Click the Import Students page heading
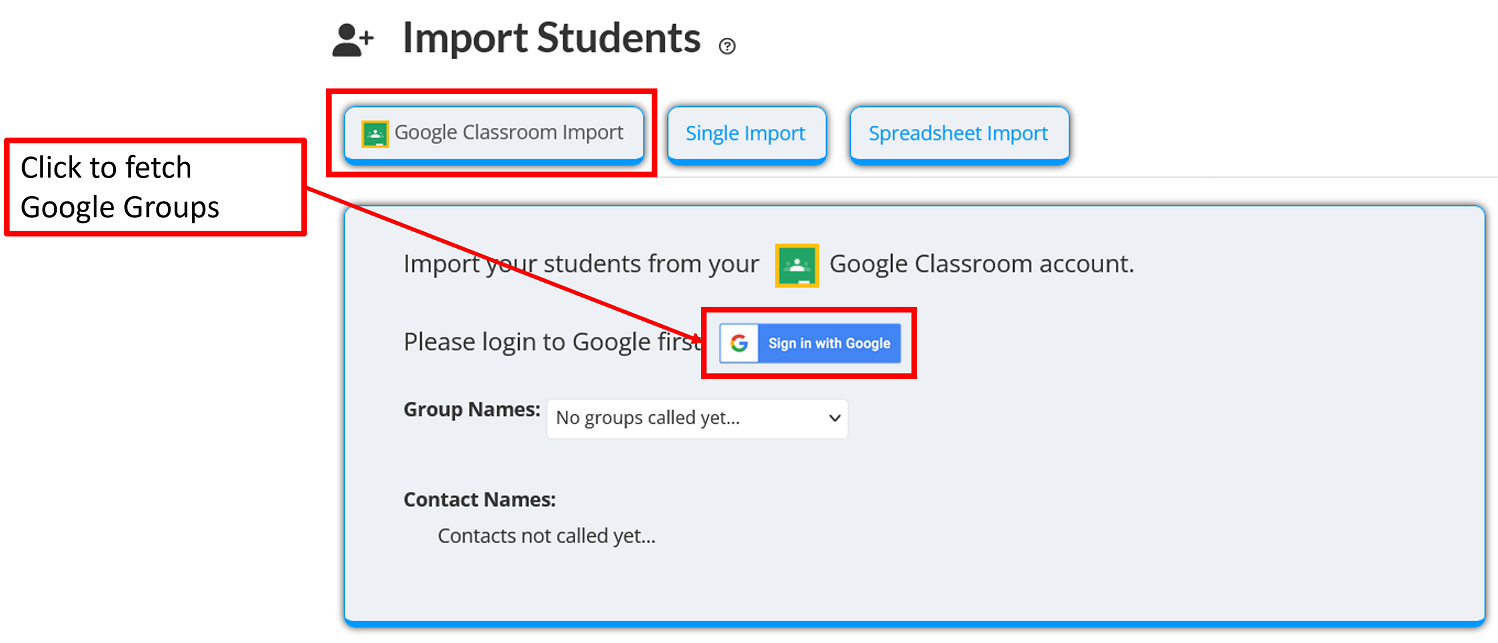1498x643 pixels. (551, 38)
